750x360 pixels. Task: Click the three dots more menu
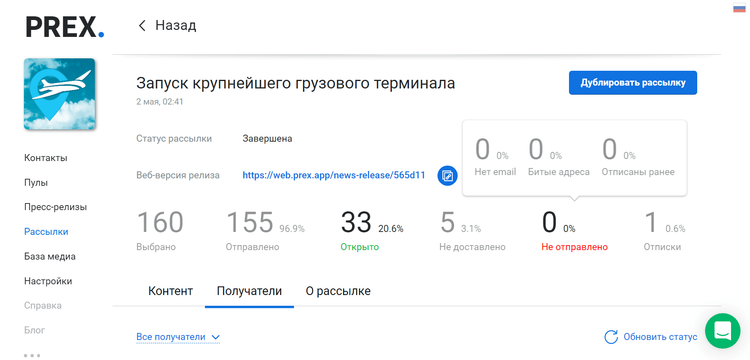32,355
